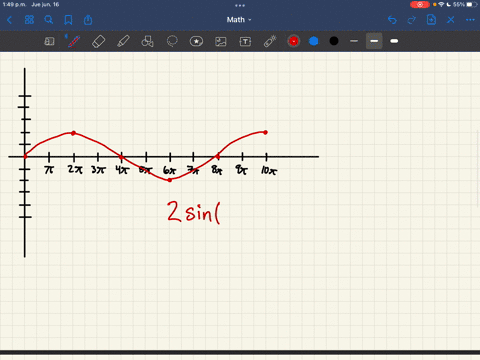Choose the blue pen color
480x360 pixels.
pyautogui.click(x=314, y=41)
